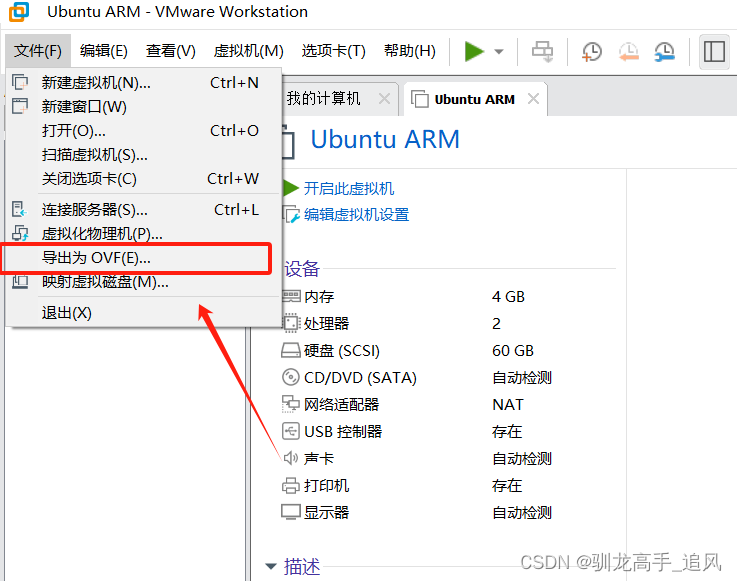The image size is (737, 581).
Task: Click the Ubuntu ARM heading title
Action: coord(385,139)
